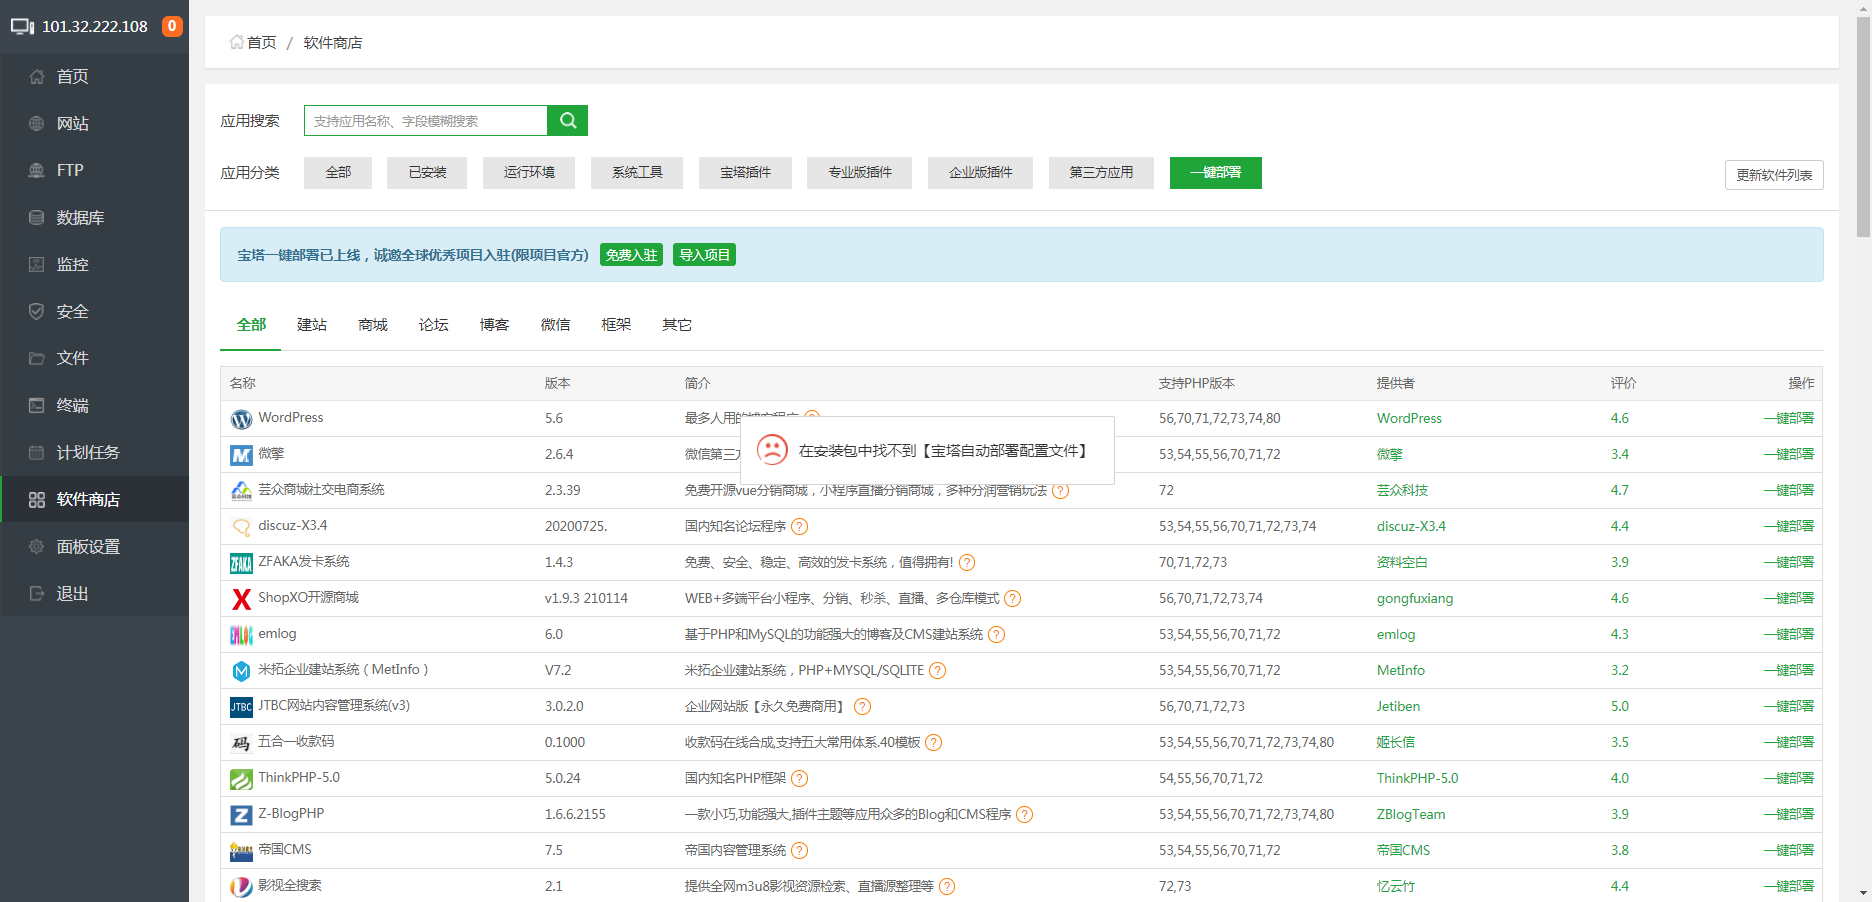Open 数据库 in the sidebar

click(94, 217)
